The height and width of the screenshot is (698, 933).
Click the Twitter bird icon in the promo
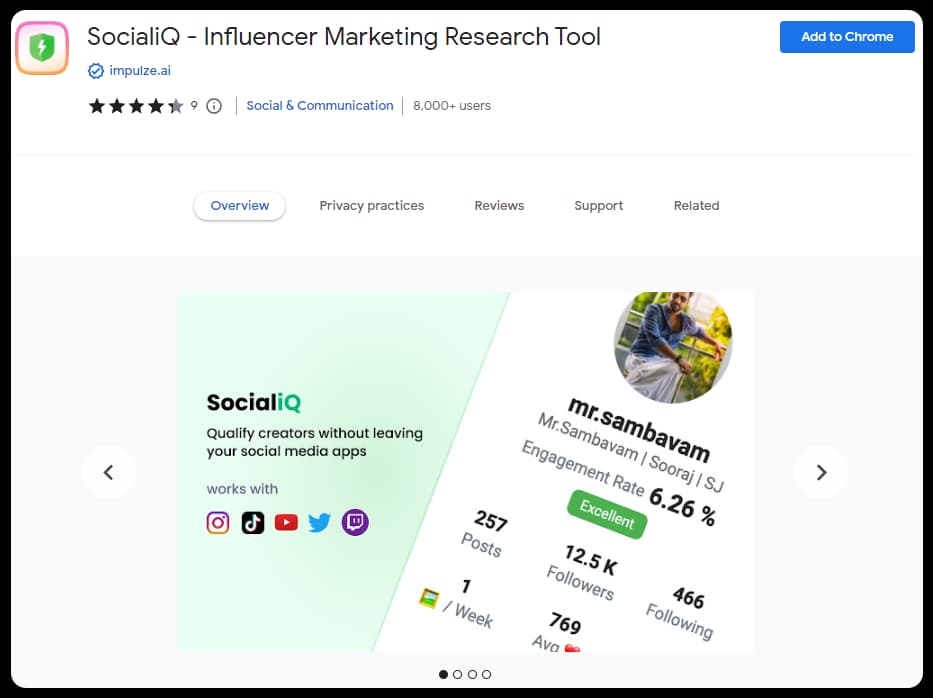tap(320, 522)
